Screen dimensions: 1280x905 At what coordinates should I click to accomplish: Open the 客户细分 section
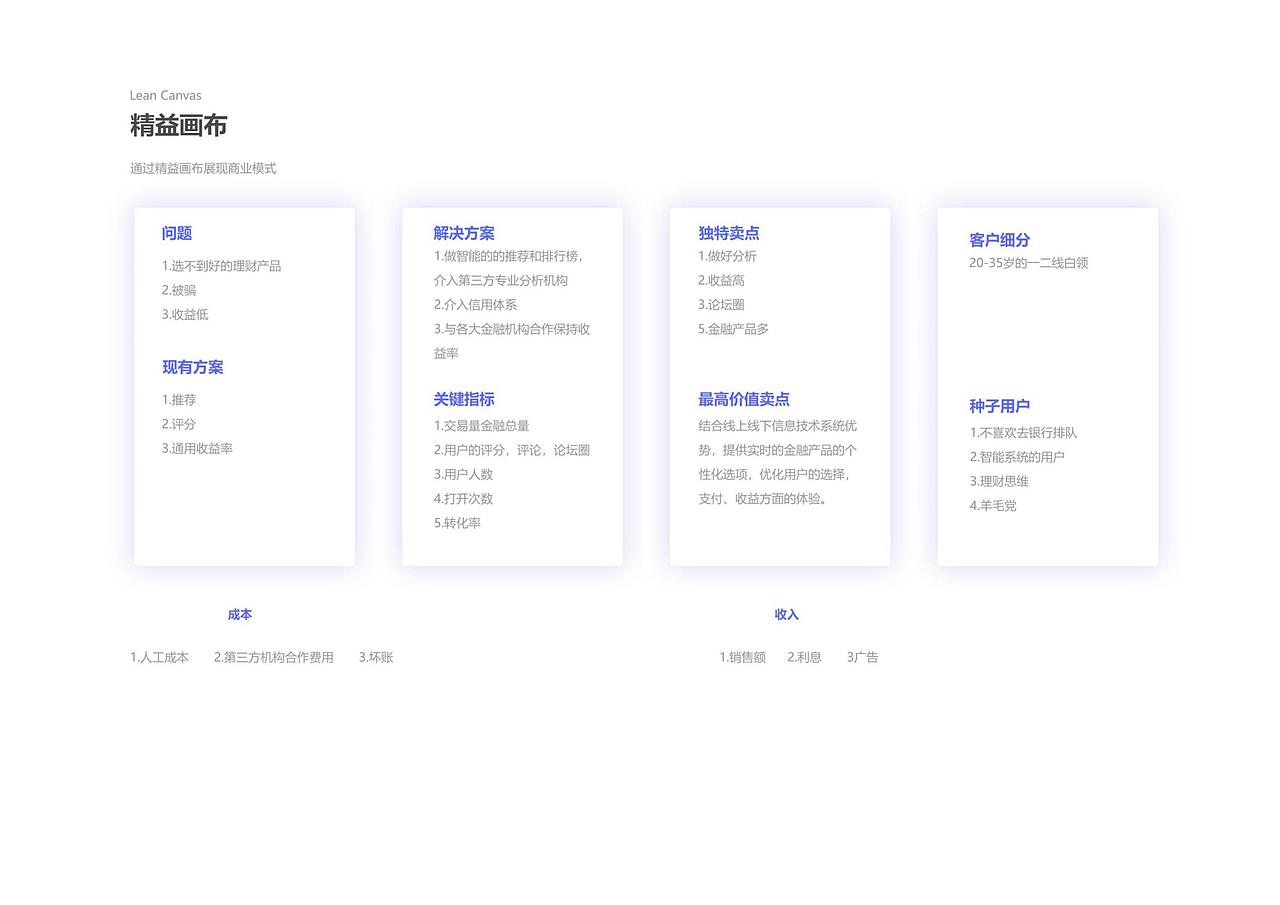coord(999,240)
